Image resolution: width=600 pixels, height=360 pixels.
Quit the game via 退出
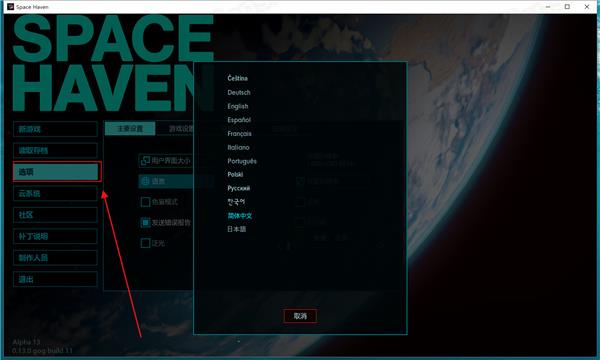pos(55,279)
